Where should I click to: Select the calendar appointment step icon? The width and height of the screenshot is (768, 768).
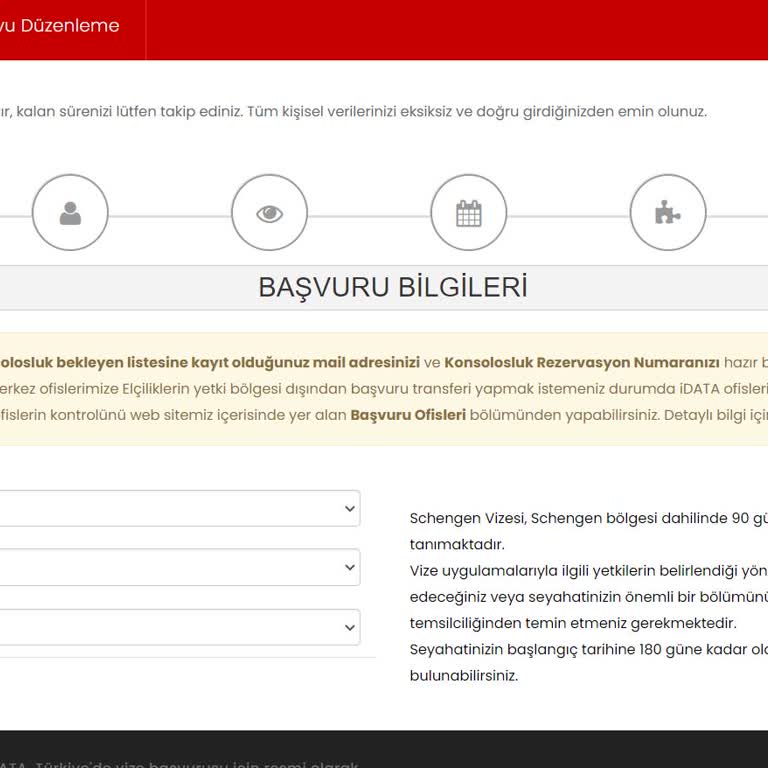click(x=469, y=213)
